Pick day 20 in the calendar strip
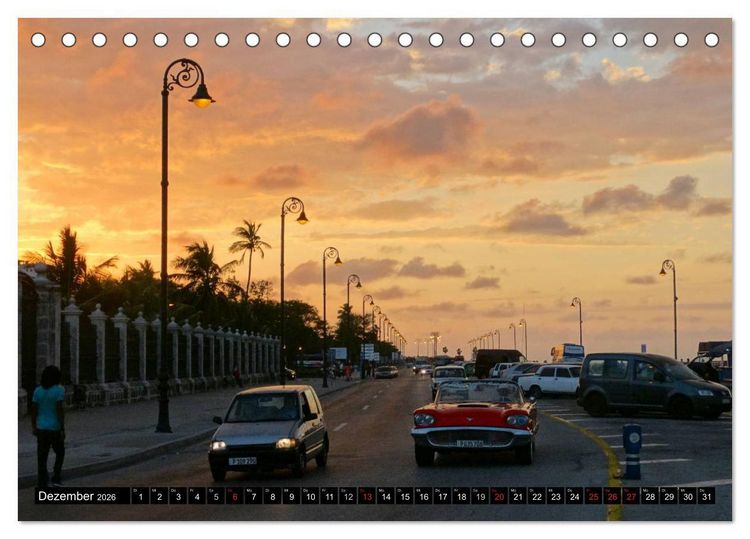 [499, 496]
